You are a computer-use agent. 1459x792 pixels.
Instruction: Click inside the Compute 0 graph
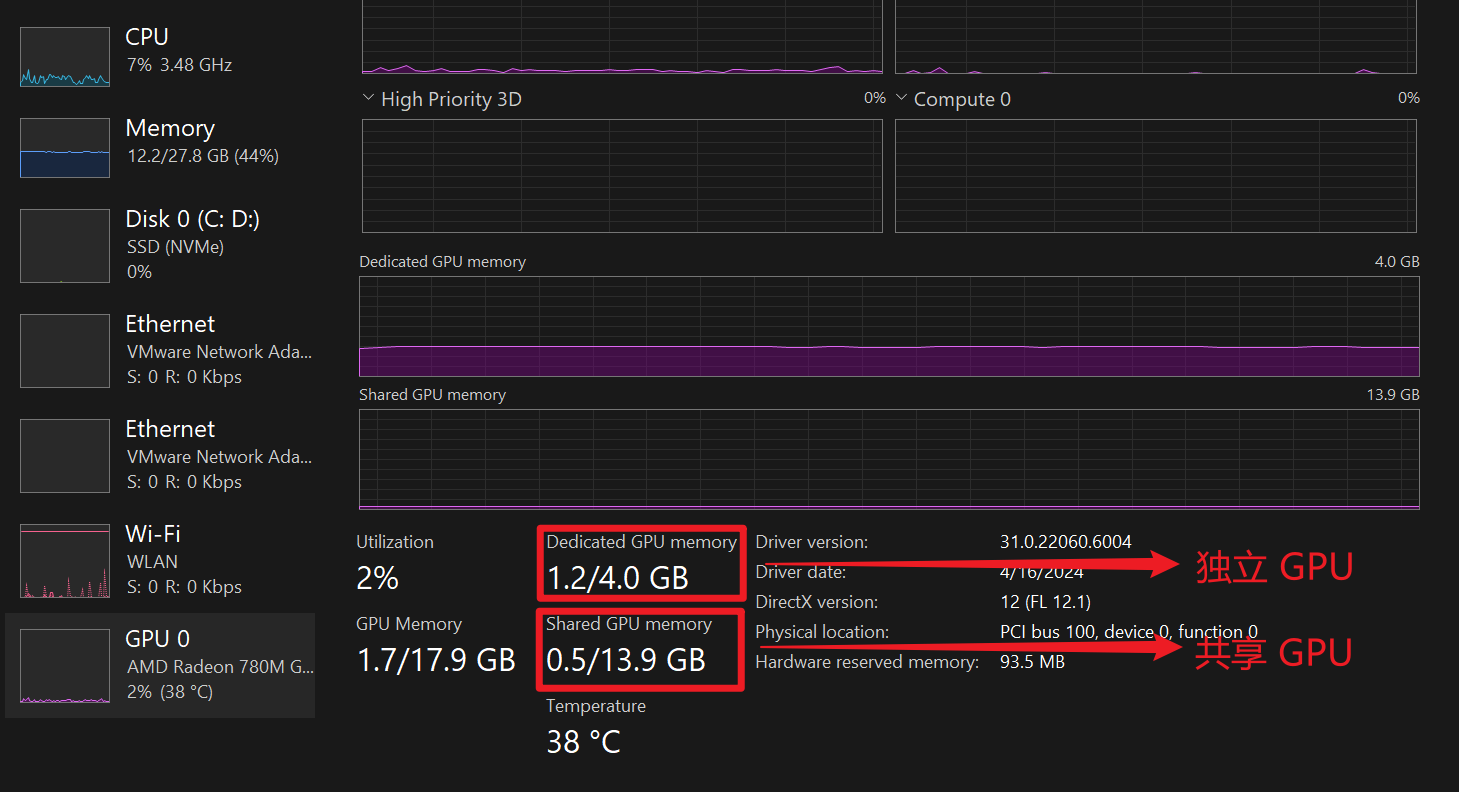click(1155, 176)
